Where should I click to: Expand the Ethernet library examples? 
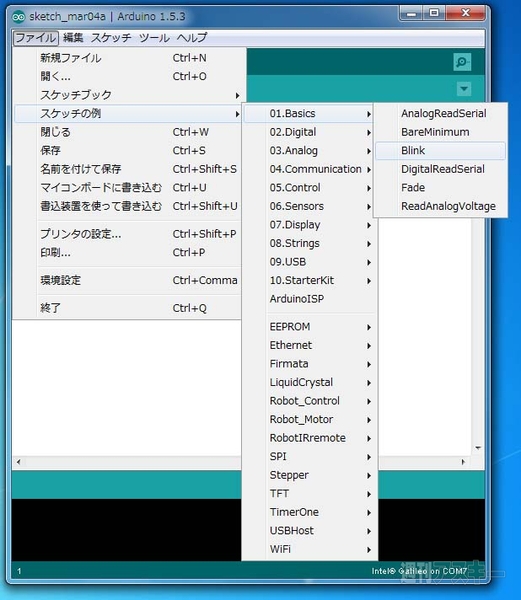point(309,346)
